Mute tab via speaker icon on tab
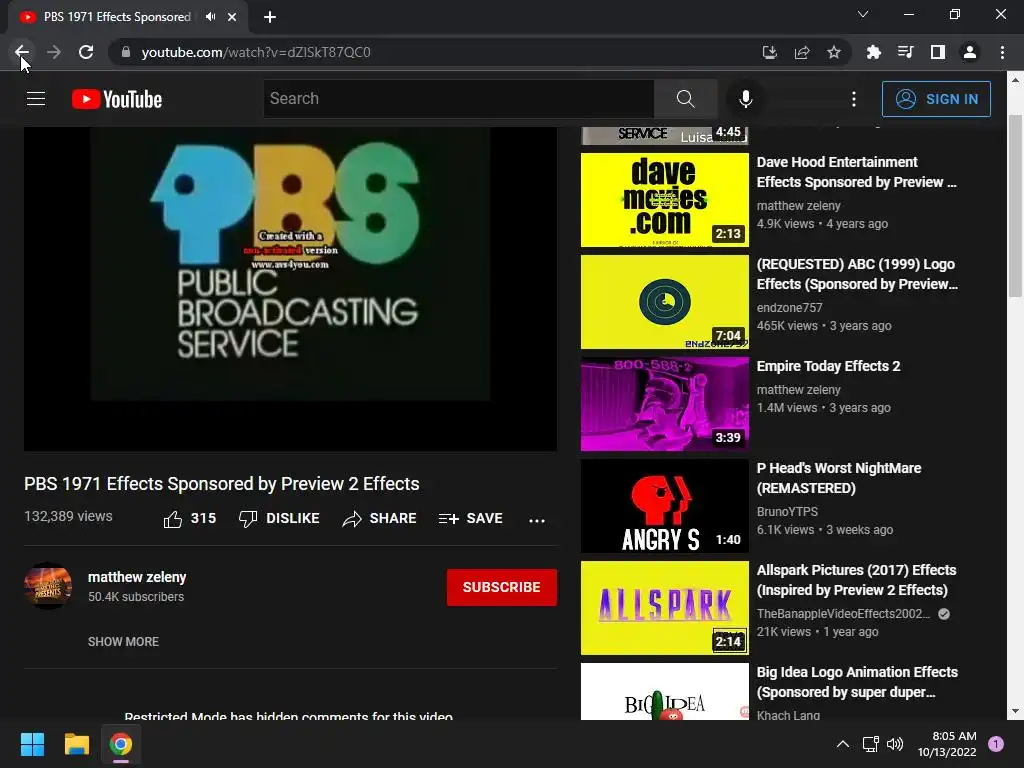 pyautogui.click(x=210, y=17)
